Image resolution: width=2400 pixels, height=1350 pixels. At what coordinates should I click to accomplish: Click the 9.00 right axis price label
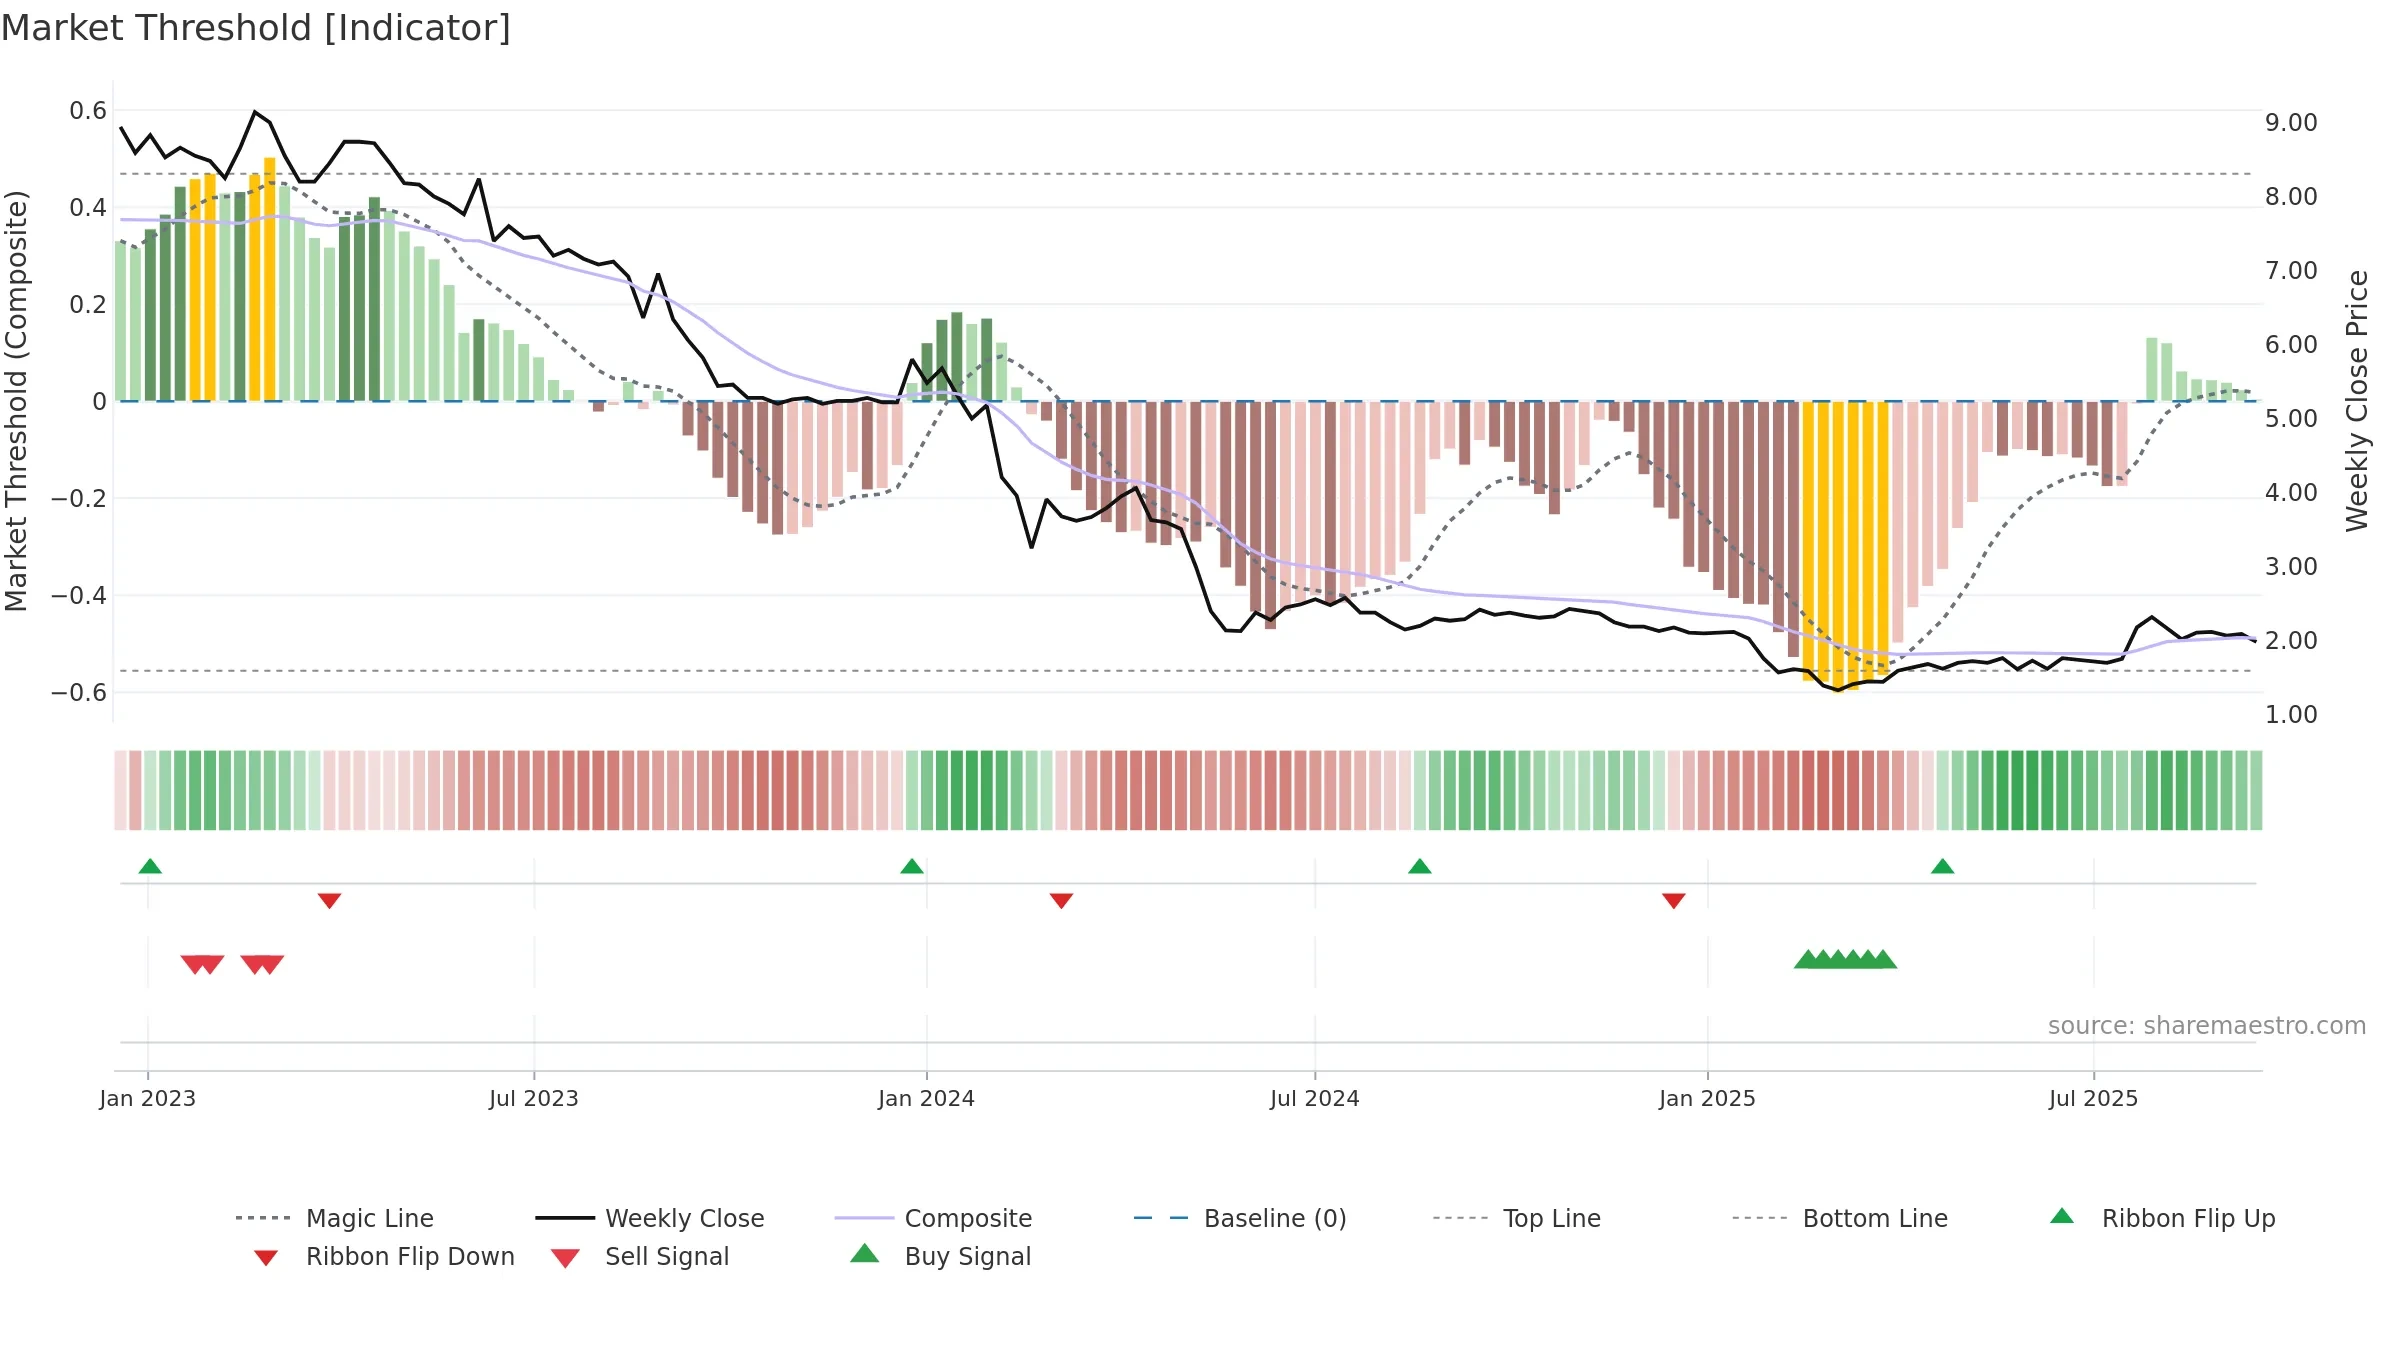click(2291, 123)
